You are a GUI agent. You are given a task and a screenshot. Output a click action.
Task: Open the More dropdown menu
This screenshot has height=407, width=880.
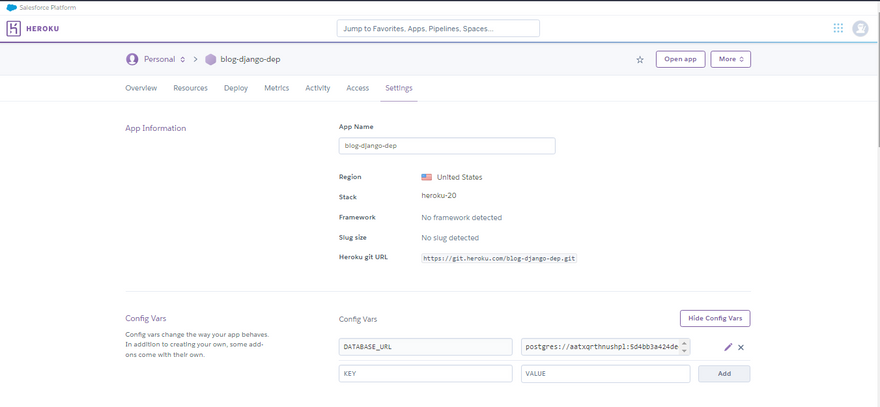730,59
